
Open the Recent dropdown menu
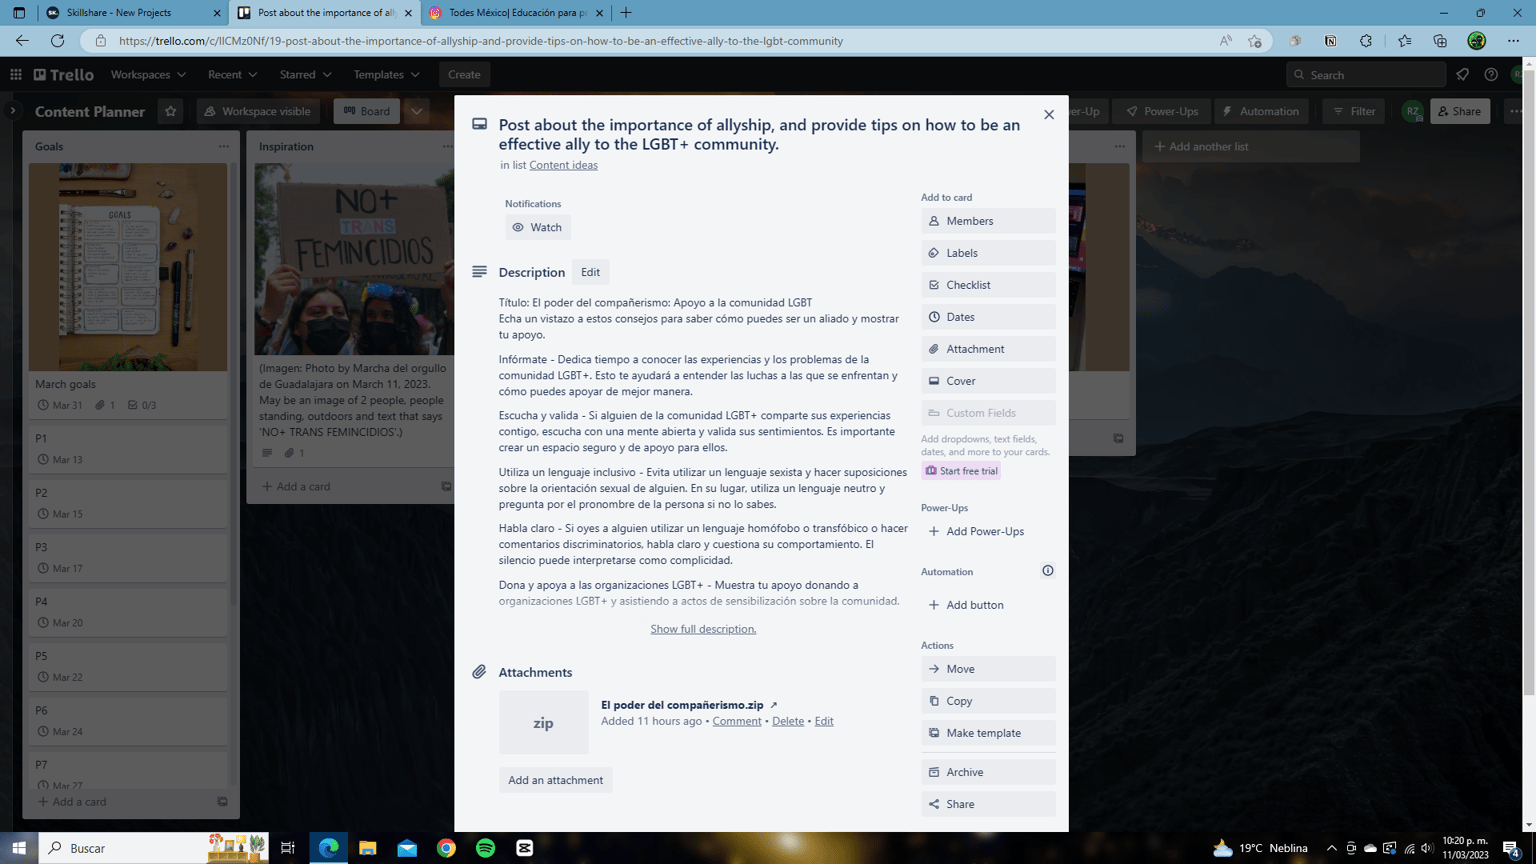click(x=232, y=74)
